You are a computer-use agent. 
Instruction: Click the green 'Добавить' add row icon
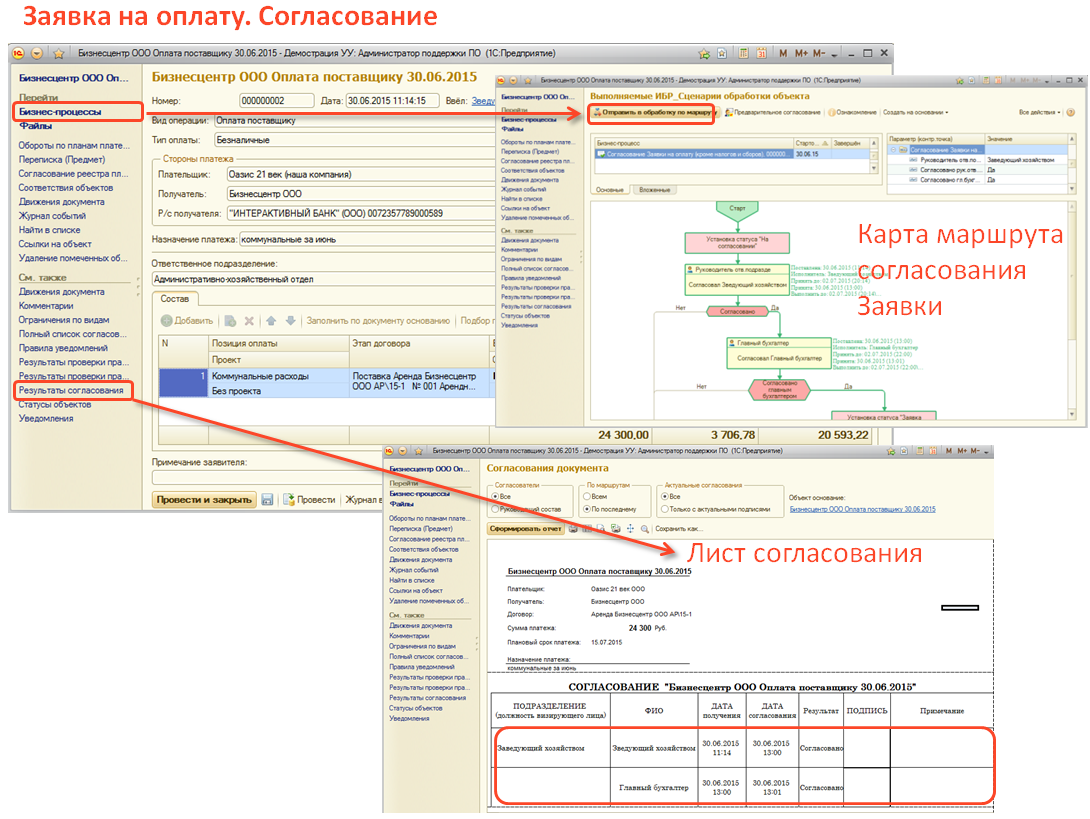[167, 321]
